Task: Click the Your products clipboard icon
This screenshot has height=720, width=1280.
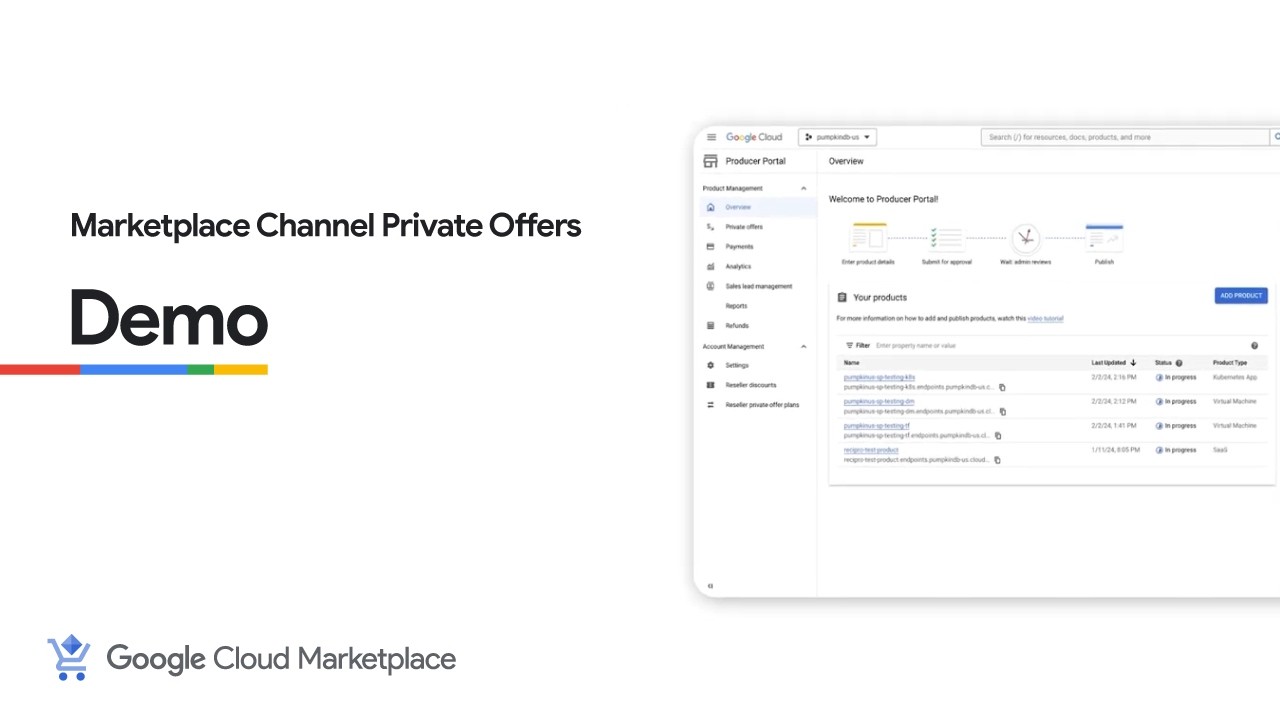Action: [842, 297]
